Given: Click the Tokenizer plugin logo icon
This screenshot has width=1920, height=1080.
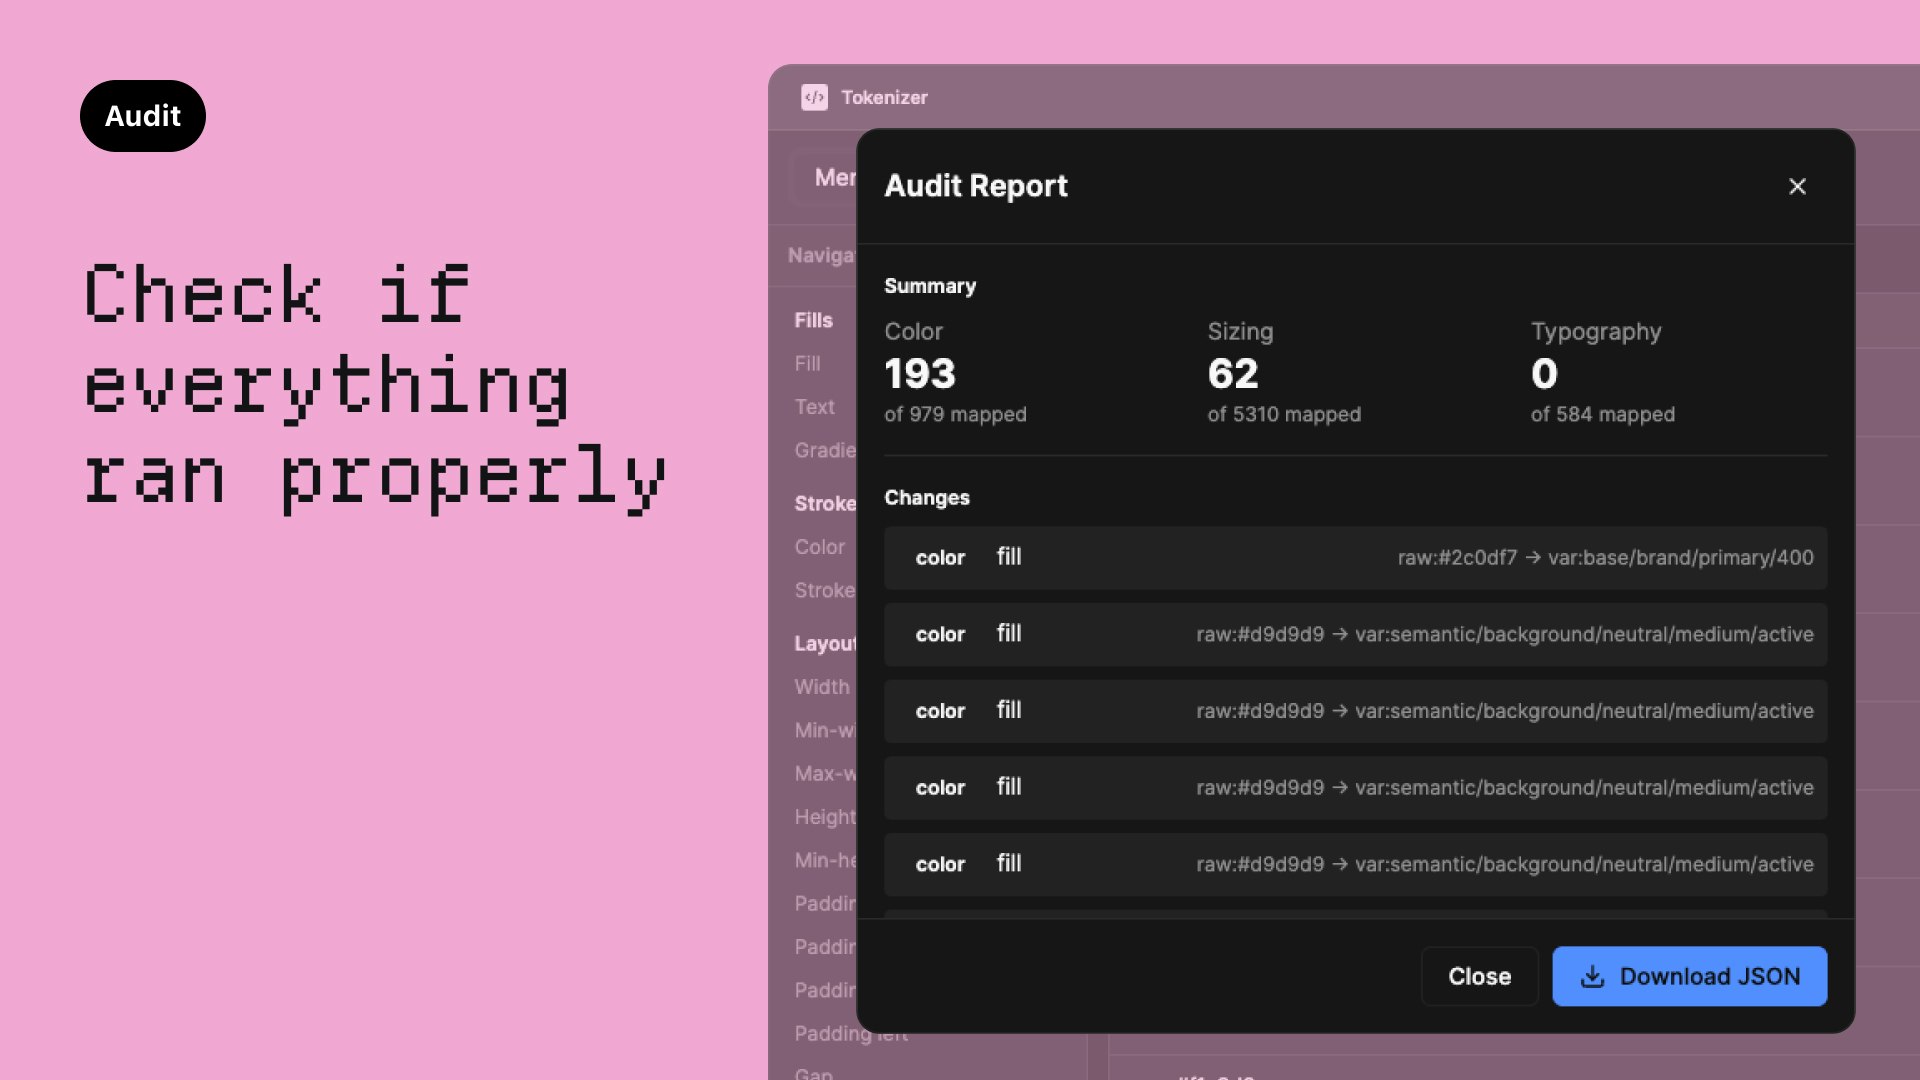Looking at the screenshot, I should pyautogui.click(x=814, y=97).
